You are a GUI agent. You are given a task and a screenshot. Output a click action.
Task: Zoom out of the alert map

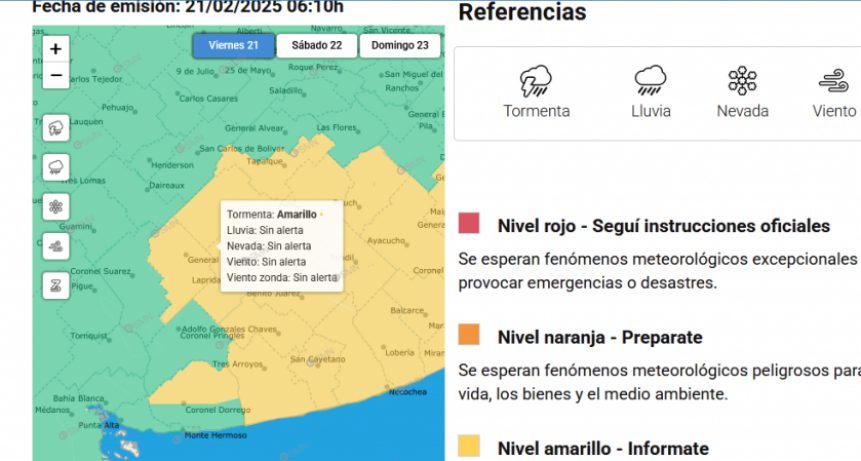[55, 75]
